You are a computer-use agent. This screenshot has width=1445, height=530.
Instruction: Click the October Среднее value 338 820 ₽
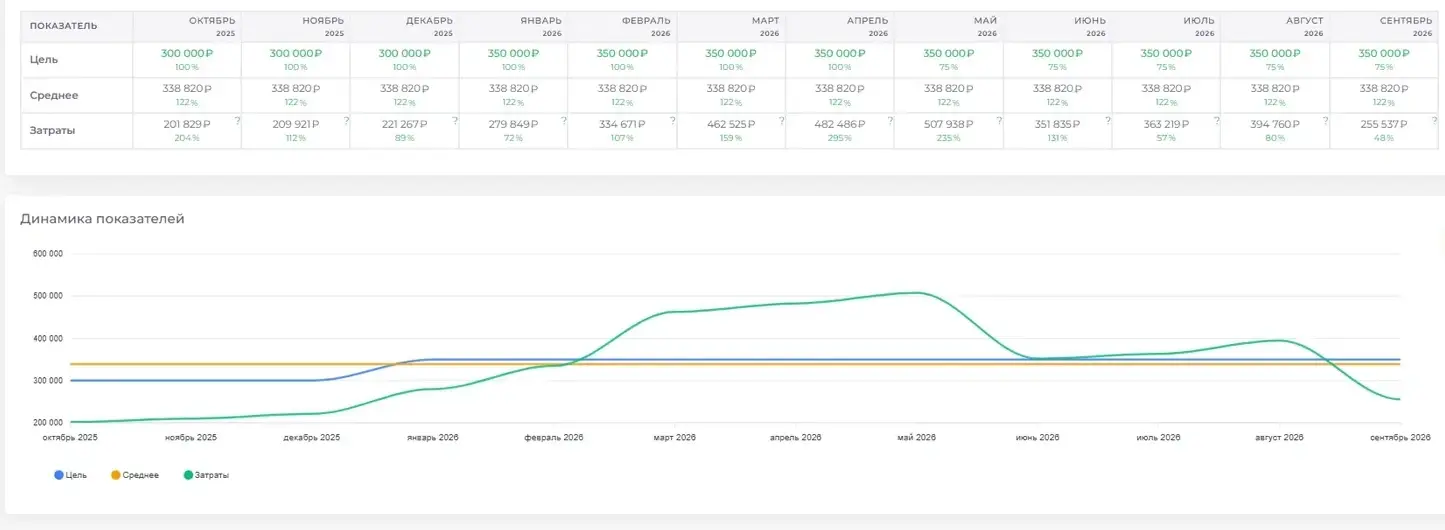click(187, 88)
